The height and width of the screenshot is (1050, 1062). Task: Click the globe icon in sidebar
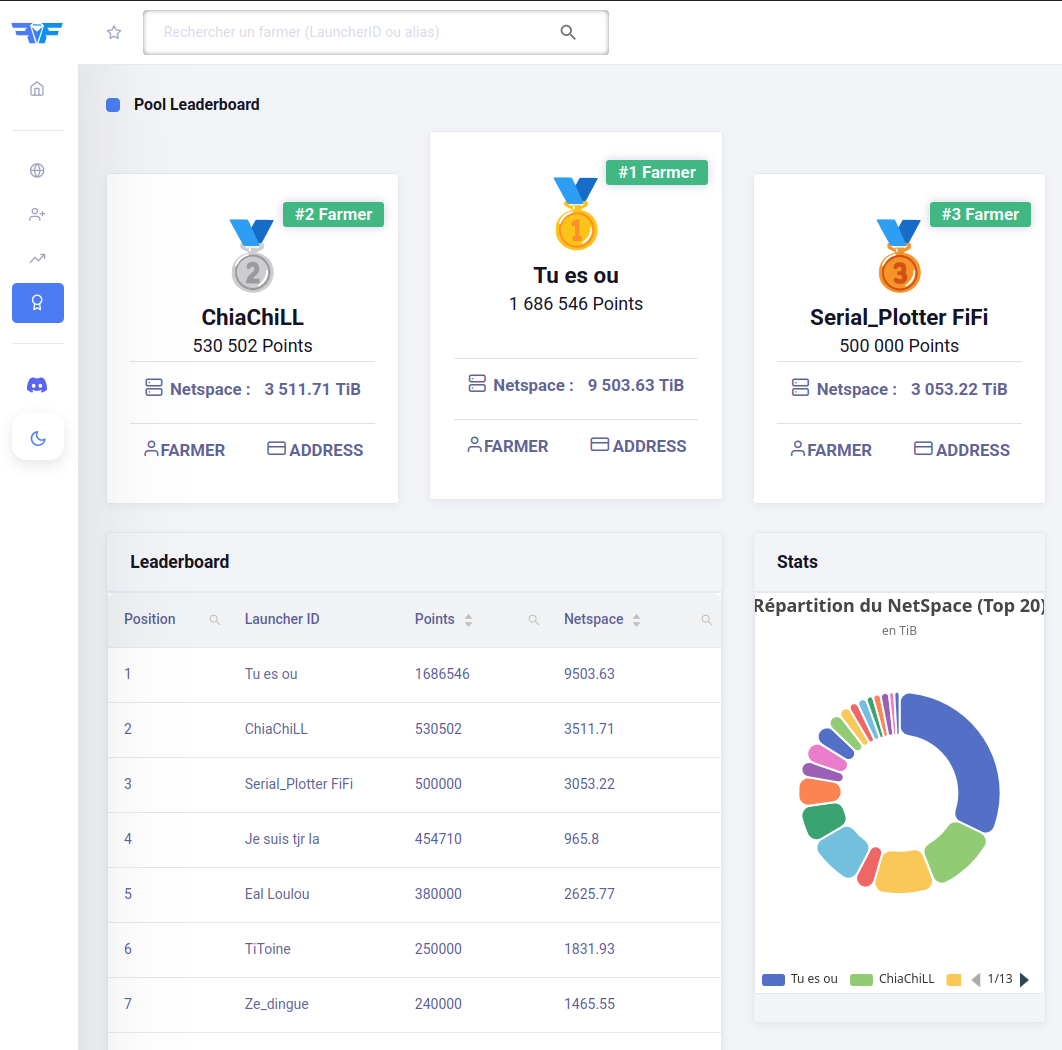point(37,170)
